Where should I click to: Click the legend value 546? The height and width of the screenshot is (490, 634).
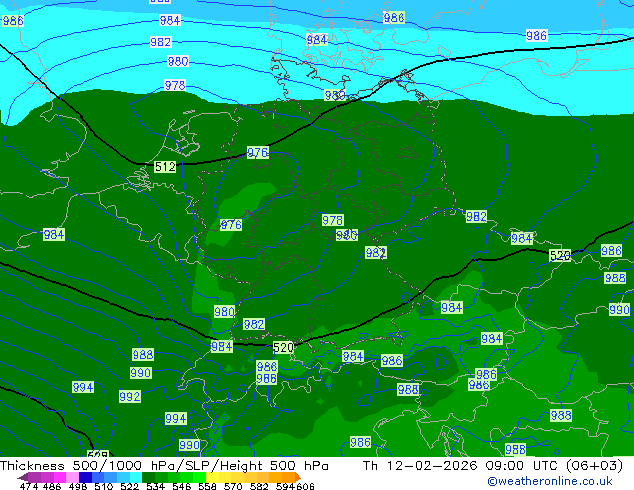click(182, 486)
